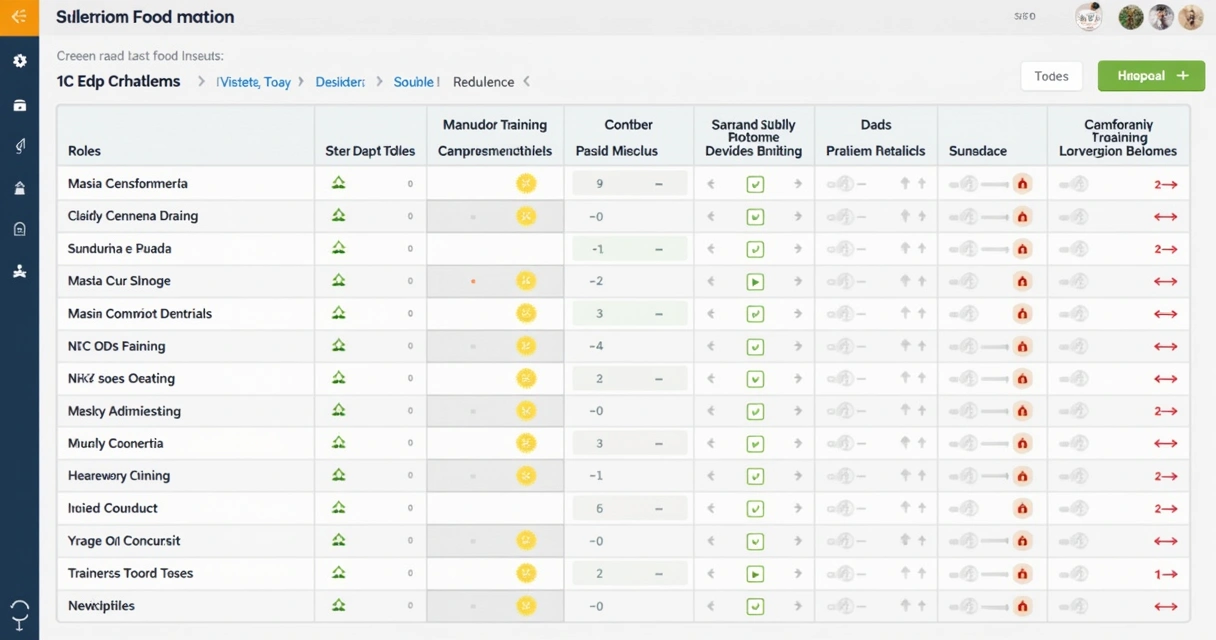1216x640 pixels.
Task: Click the orange back arrow in sidebar
Action: click(x=19, y=17)
